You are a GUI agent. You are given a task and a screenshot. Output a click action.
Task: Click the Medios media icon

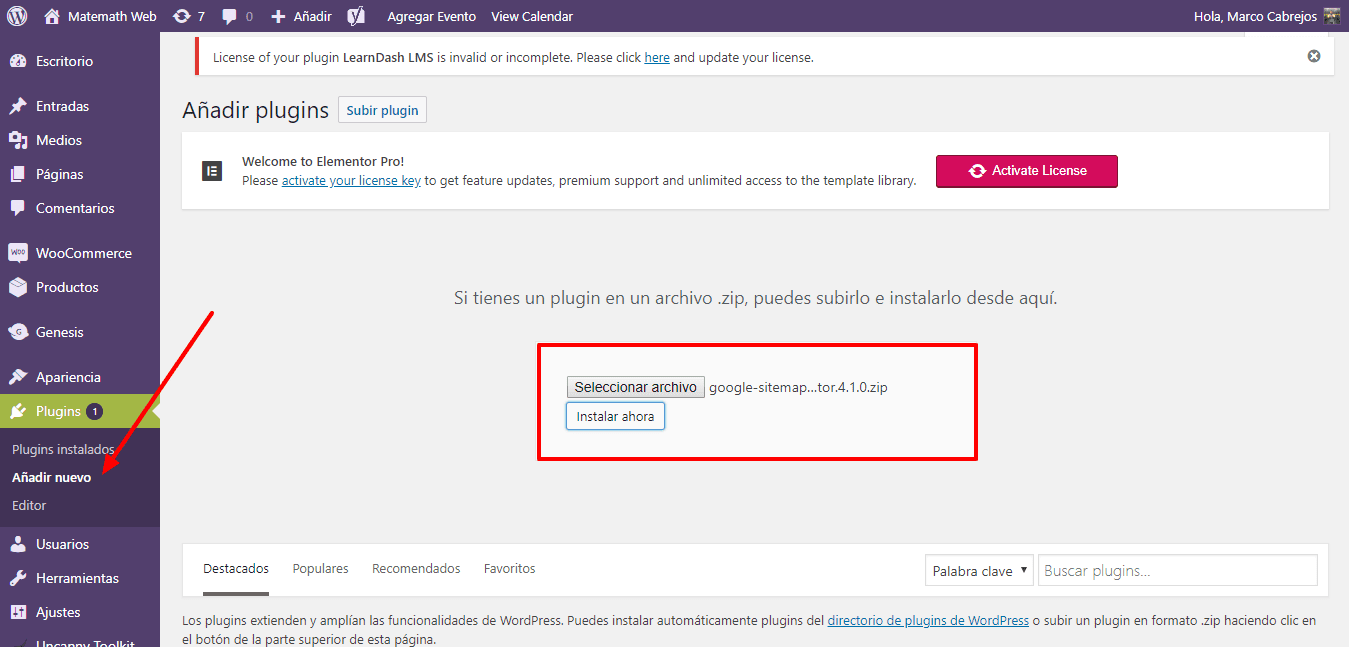18,140
